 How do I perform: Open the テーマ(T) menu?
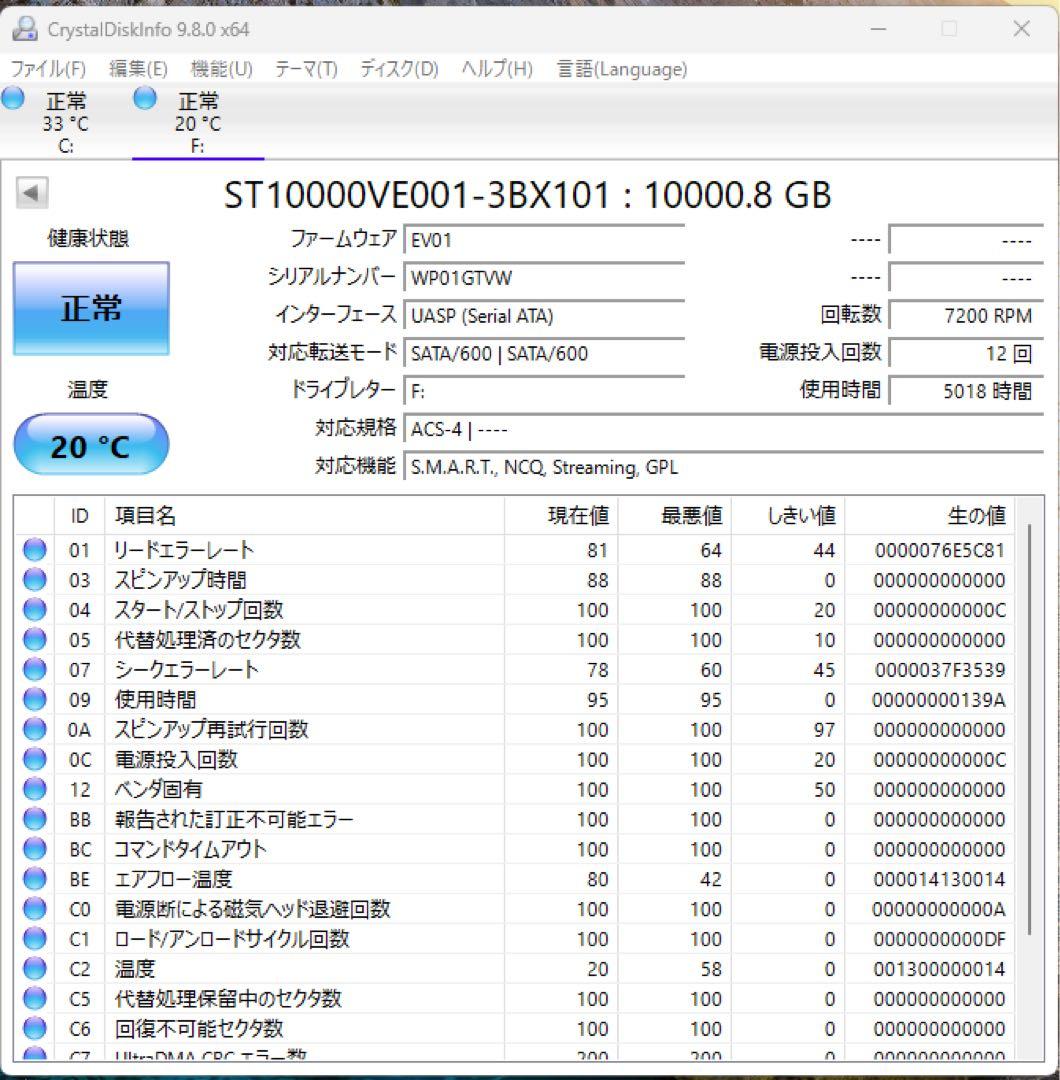306,69
